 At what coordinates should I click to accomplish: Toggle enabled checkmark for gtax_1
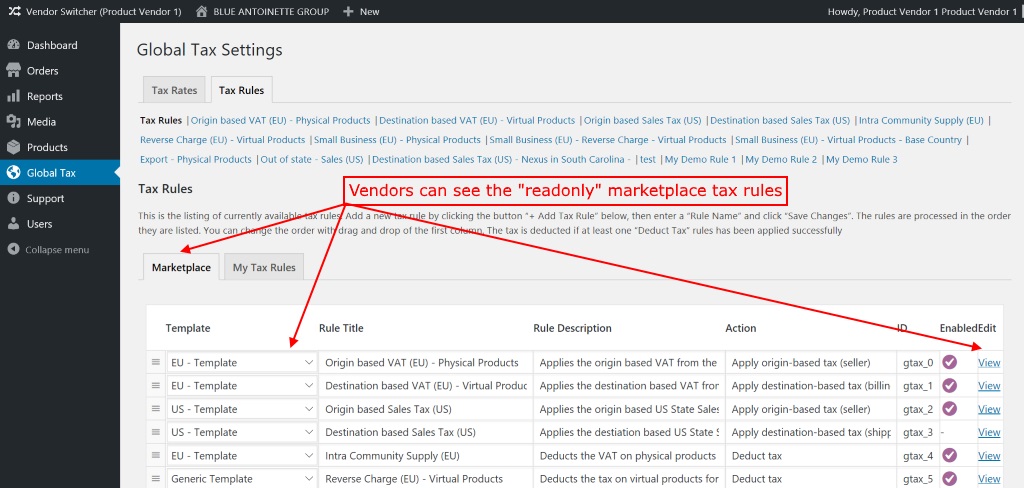click(x=949, y=385)
